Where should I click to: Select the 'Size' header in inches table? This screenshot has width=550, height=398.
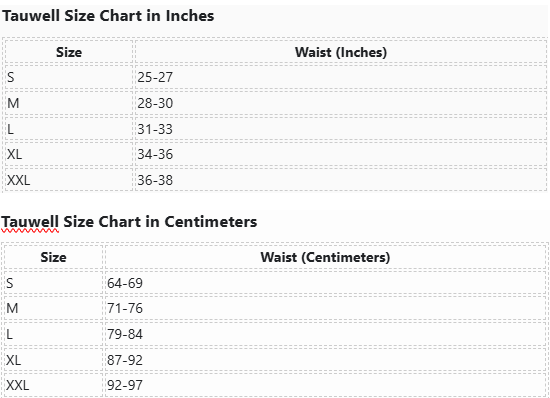tap(69, 52)
